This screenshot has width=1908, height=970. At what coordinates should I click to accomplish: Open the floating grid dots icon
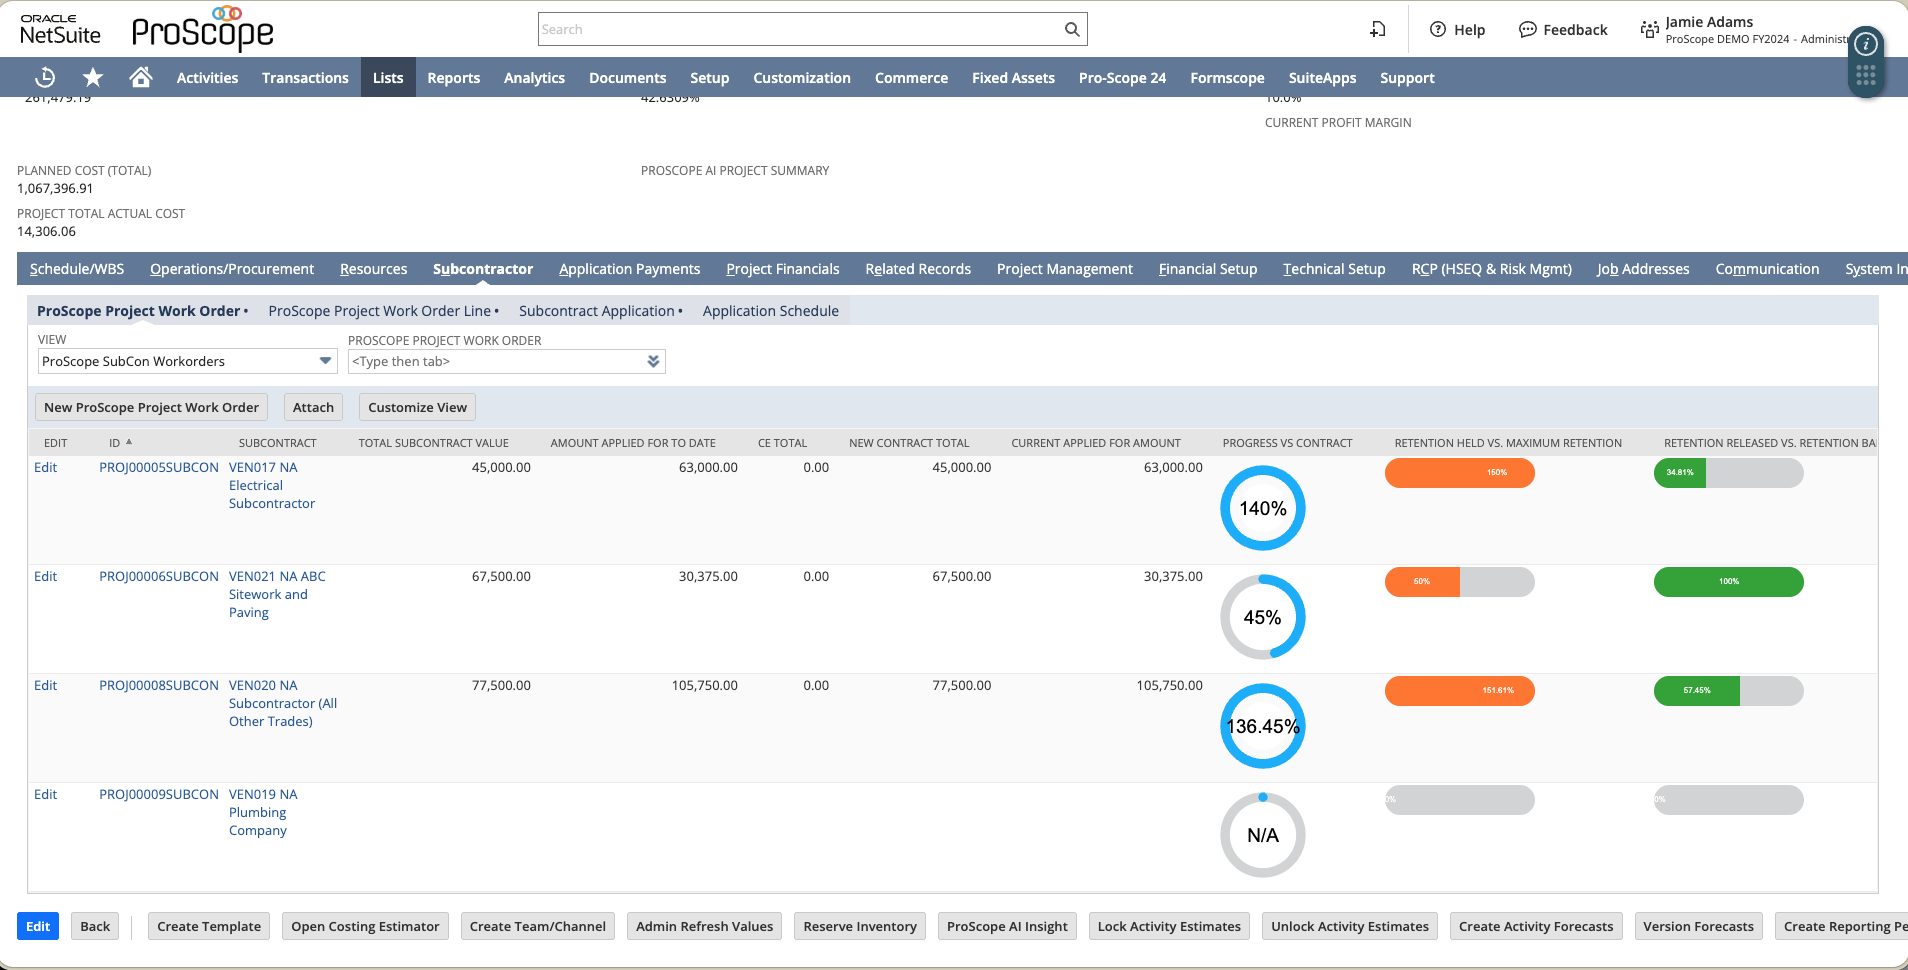pos(1866,76)
